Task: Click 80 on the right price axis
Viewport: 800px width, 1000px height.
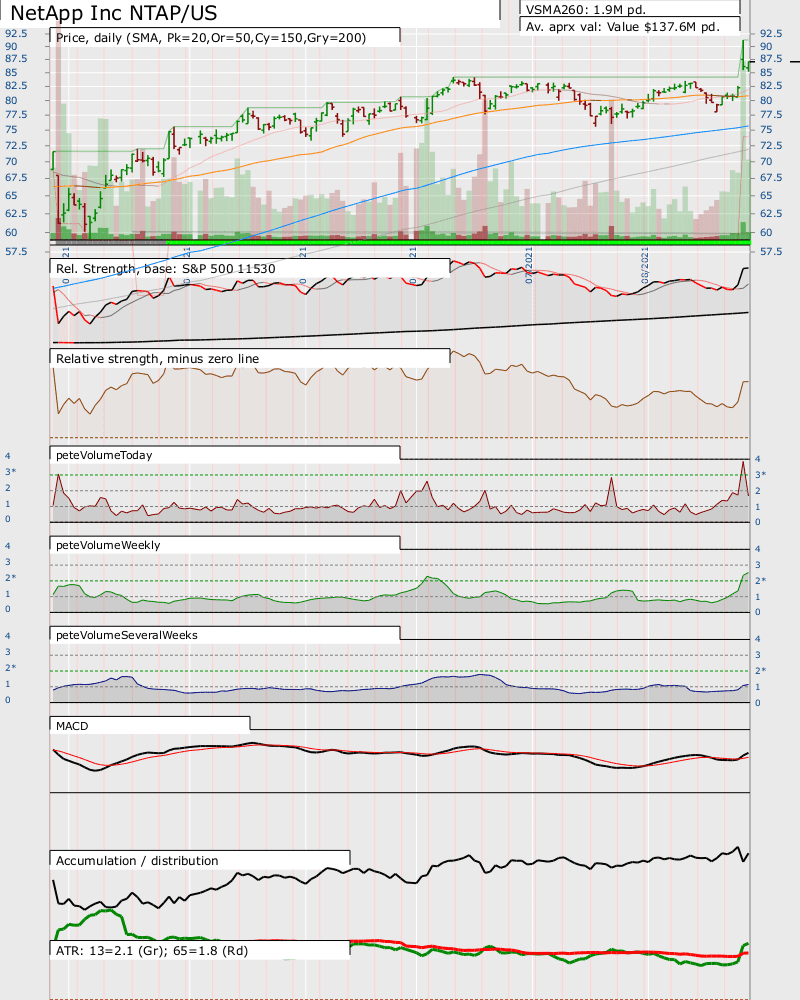Action: click(x=766, y=100)
